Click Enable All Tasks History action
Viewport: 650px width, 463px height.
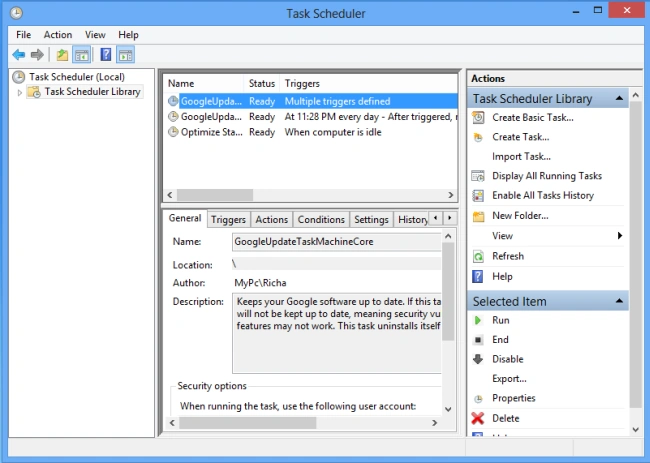click(543, 196)
